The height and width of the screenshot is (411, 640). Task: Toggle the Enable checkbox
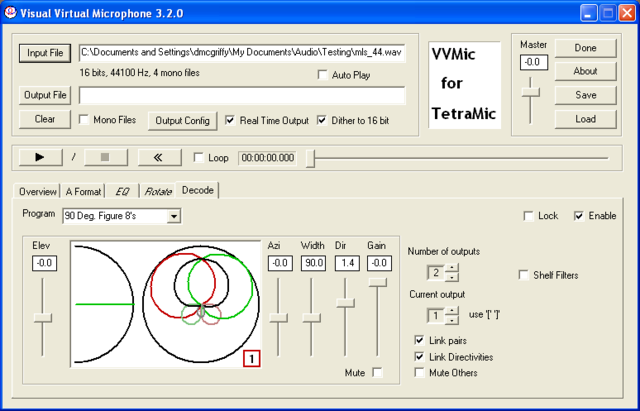579,216
